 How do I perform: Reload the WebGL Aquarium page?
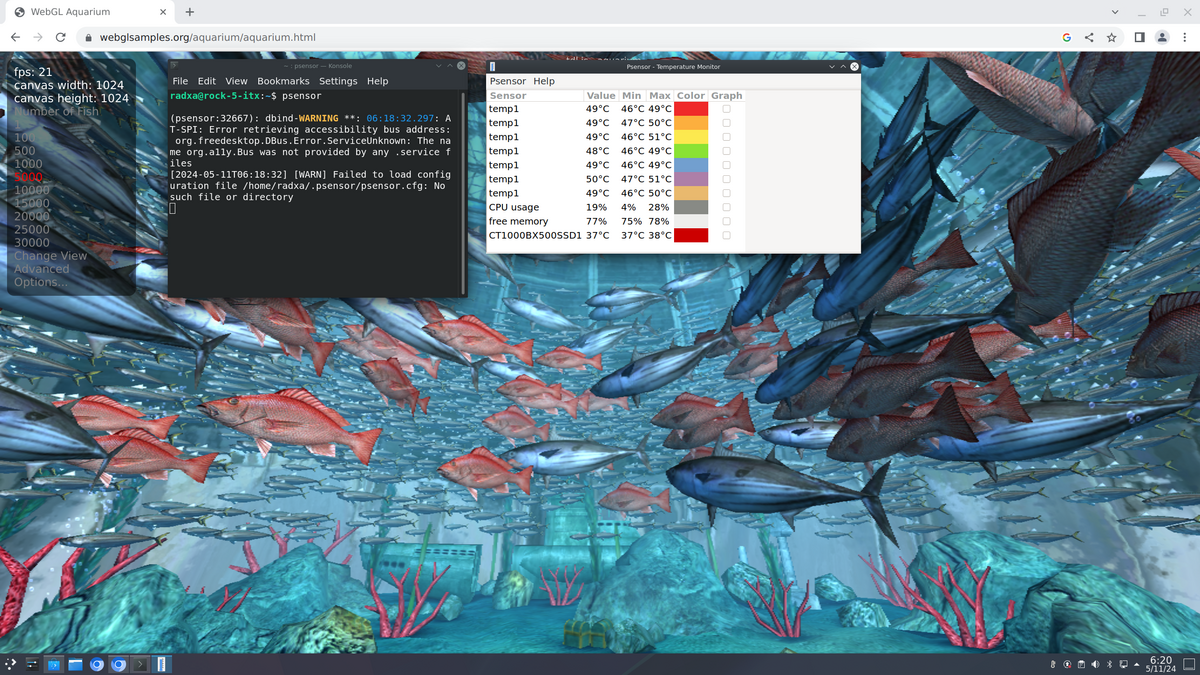(x=61, y=37)
